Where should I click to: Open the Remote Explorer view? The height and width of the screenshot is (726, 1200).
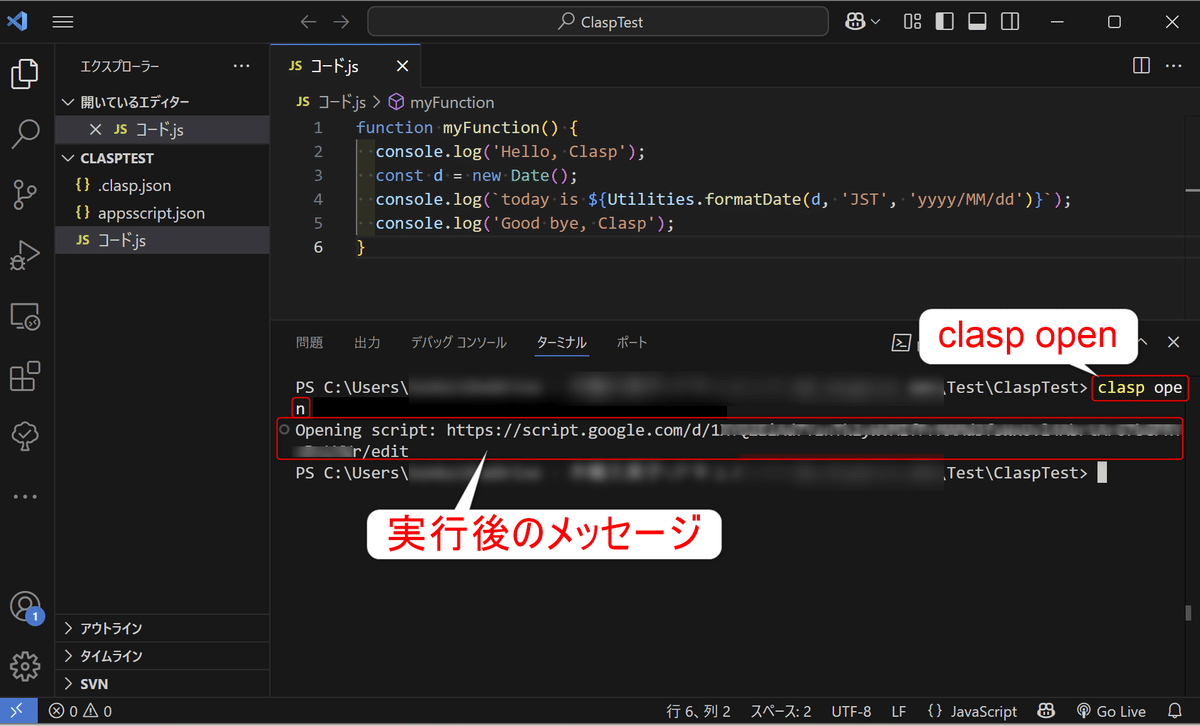pos(25,315)
